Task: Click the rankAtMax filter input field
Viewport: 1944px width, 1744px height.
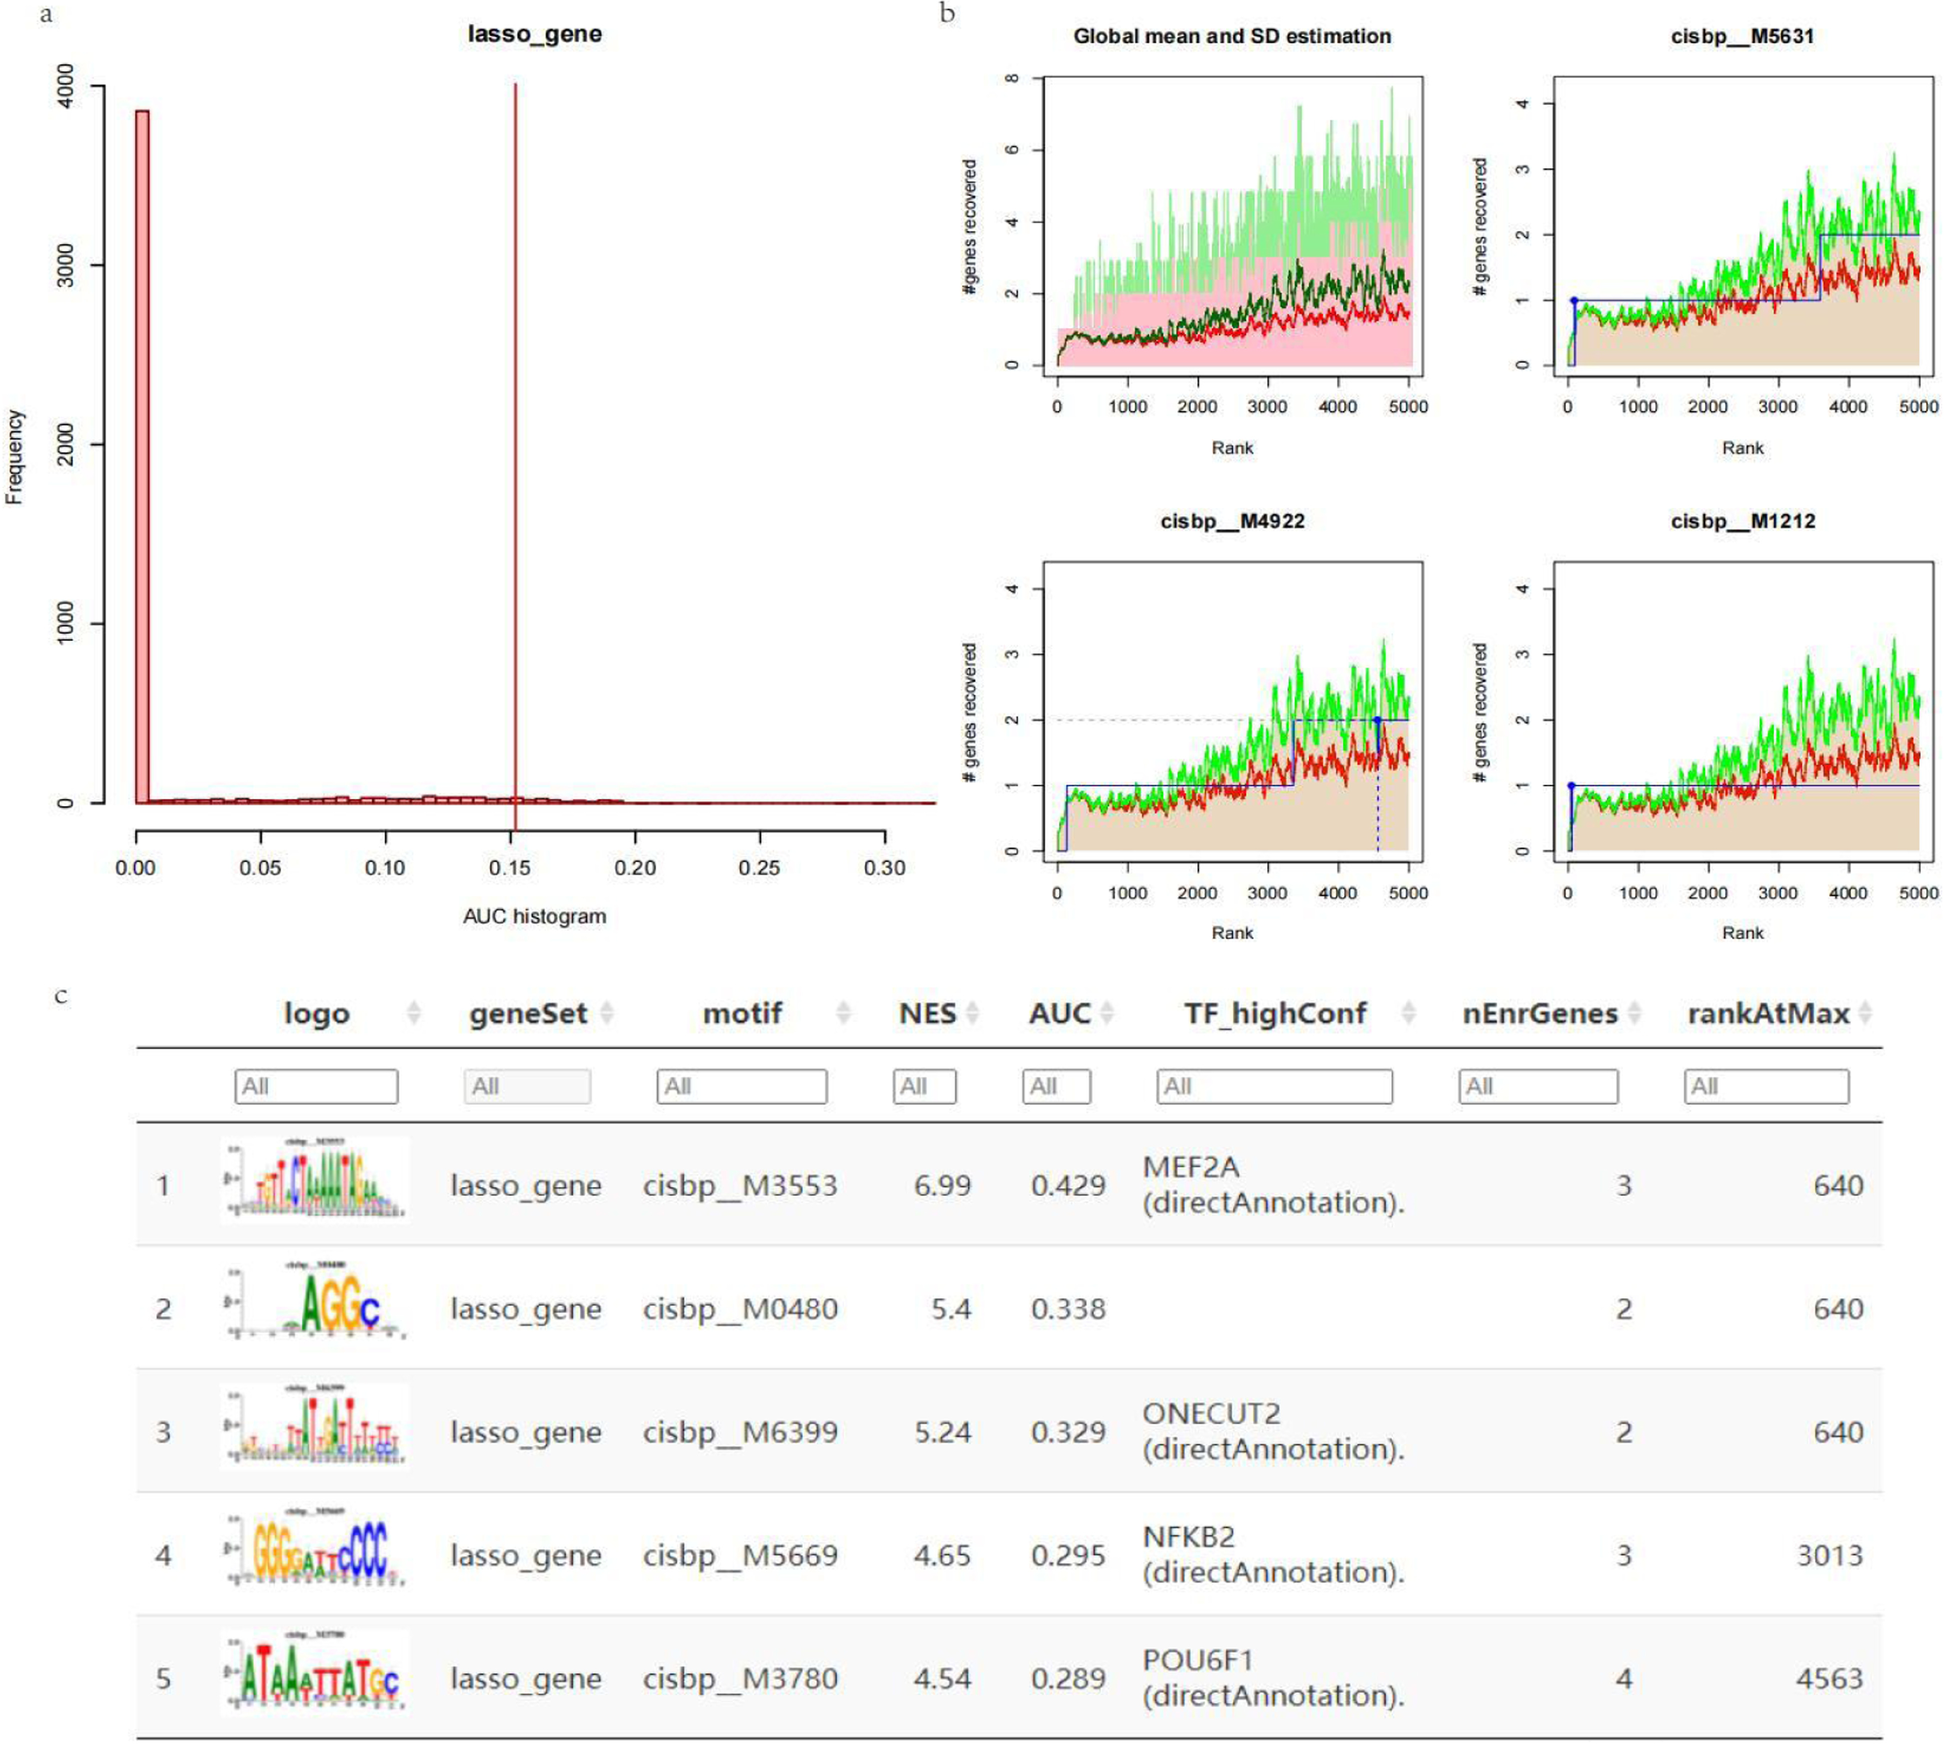Action: (1767, 1086)
